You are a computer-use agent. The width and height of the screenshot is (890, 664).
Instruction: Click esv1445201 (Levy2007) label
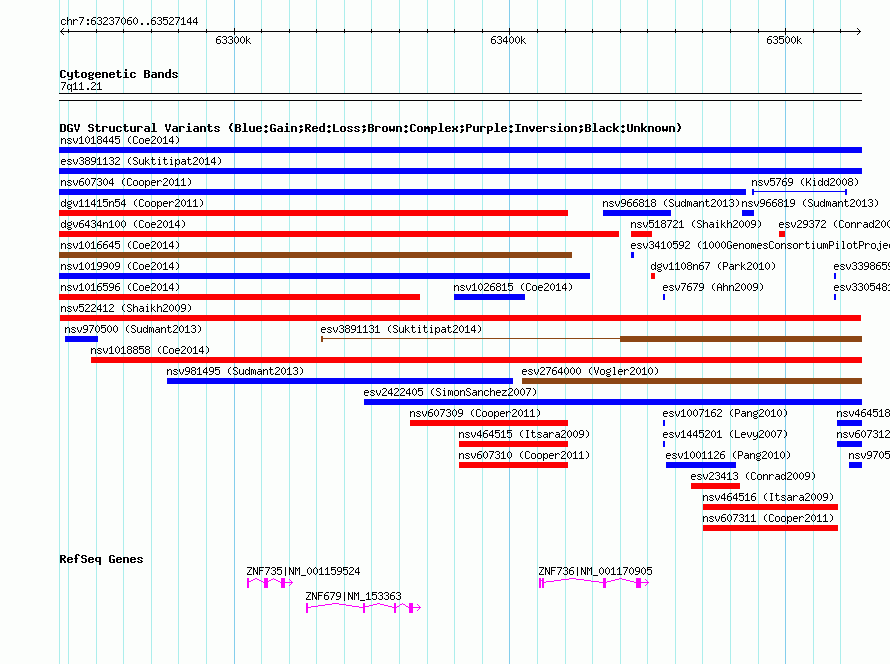click(x=725, y=434)
